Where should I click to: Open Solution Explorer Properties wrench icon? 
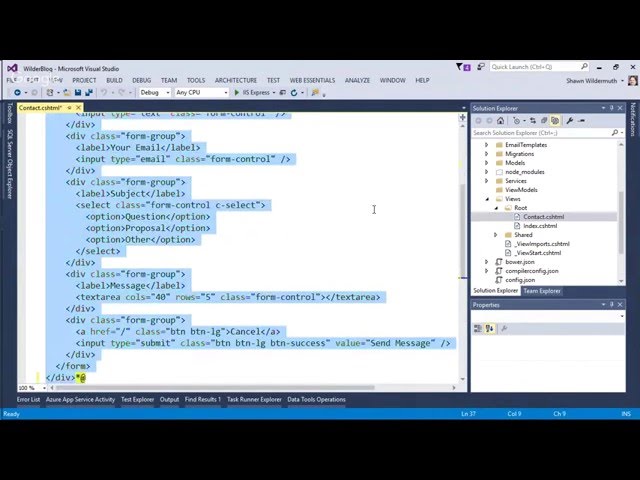[x=570, y=120]
